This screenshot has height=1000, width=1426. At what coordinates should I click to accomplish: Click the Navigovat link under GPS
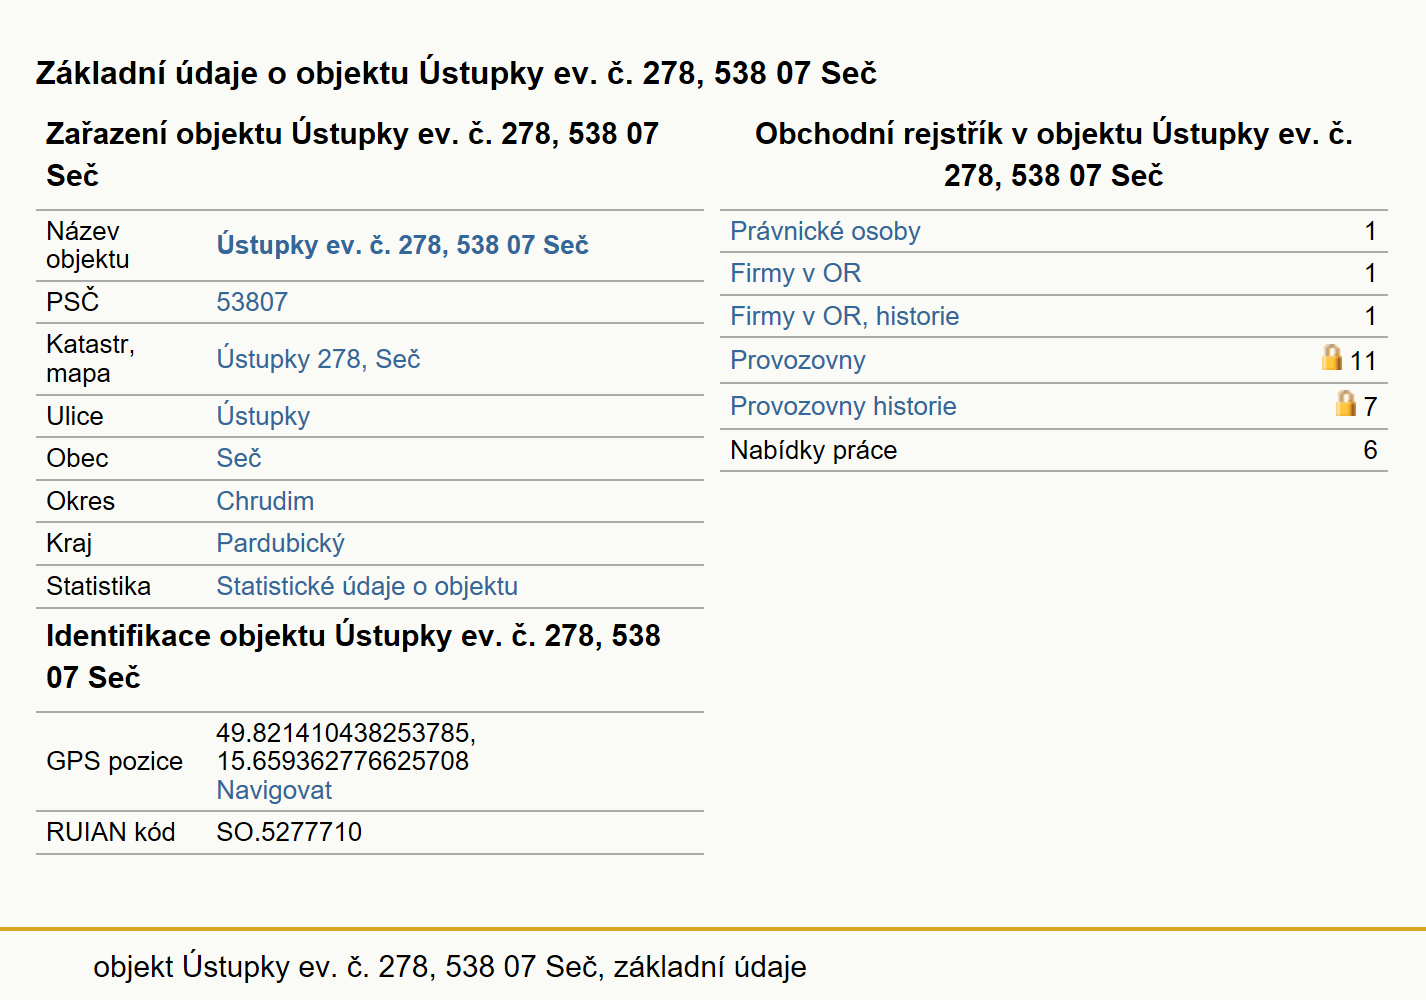(x=274, y=790)
